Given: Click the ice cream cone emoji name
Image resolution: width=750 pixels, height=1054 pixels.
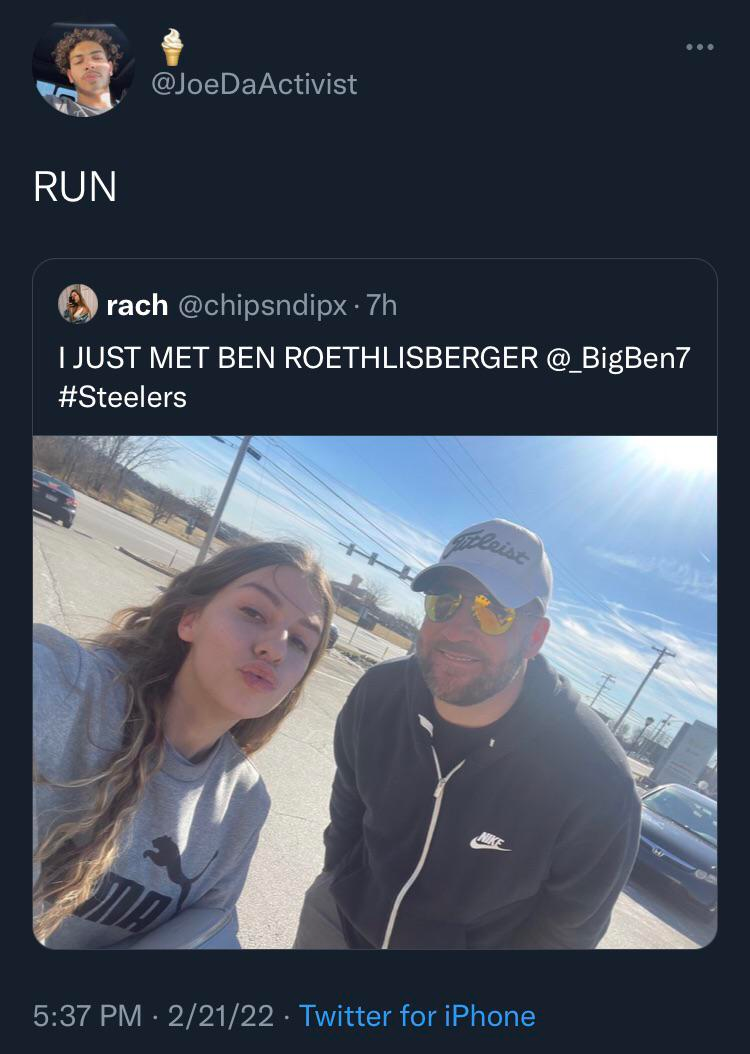Looking at the screenshot, I should (x=172, y=46).
